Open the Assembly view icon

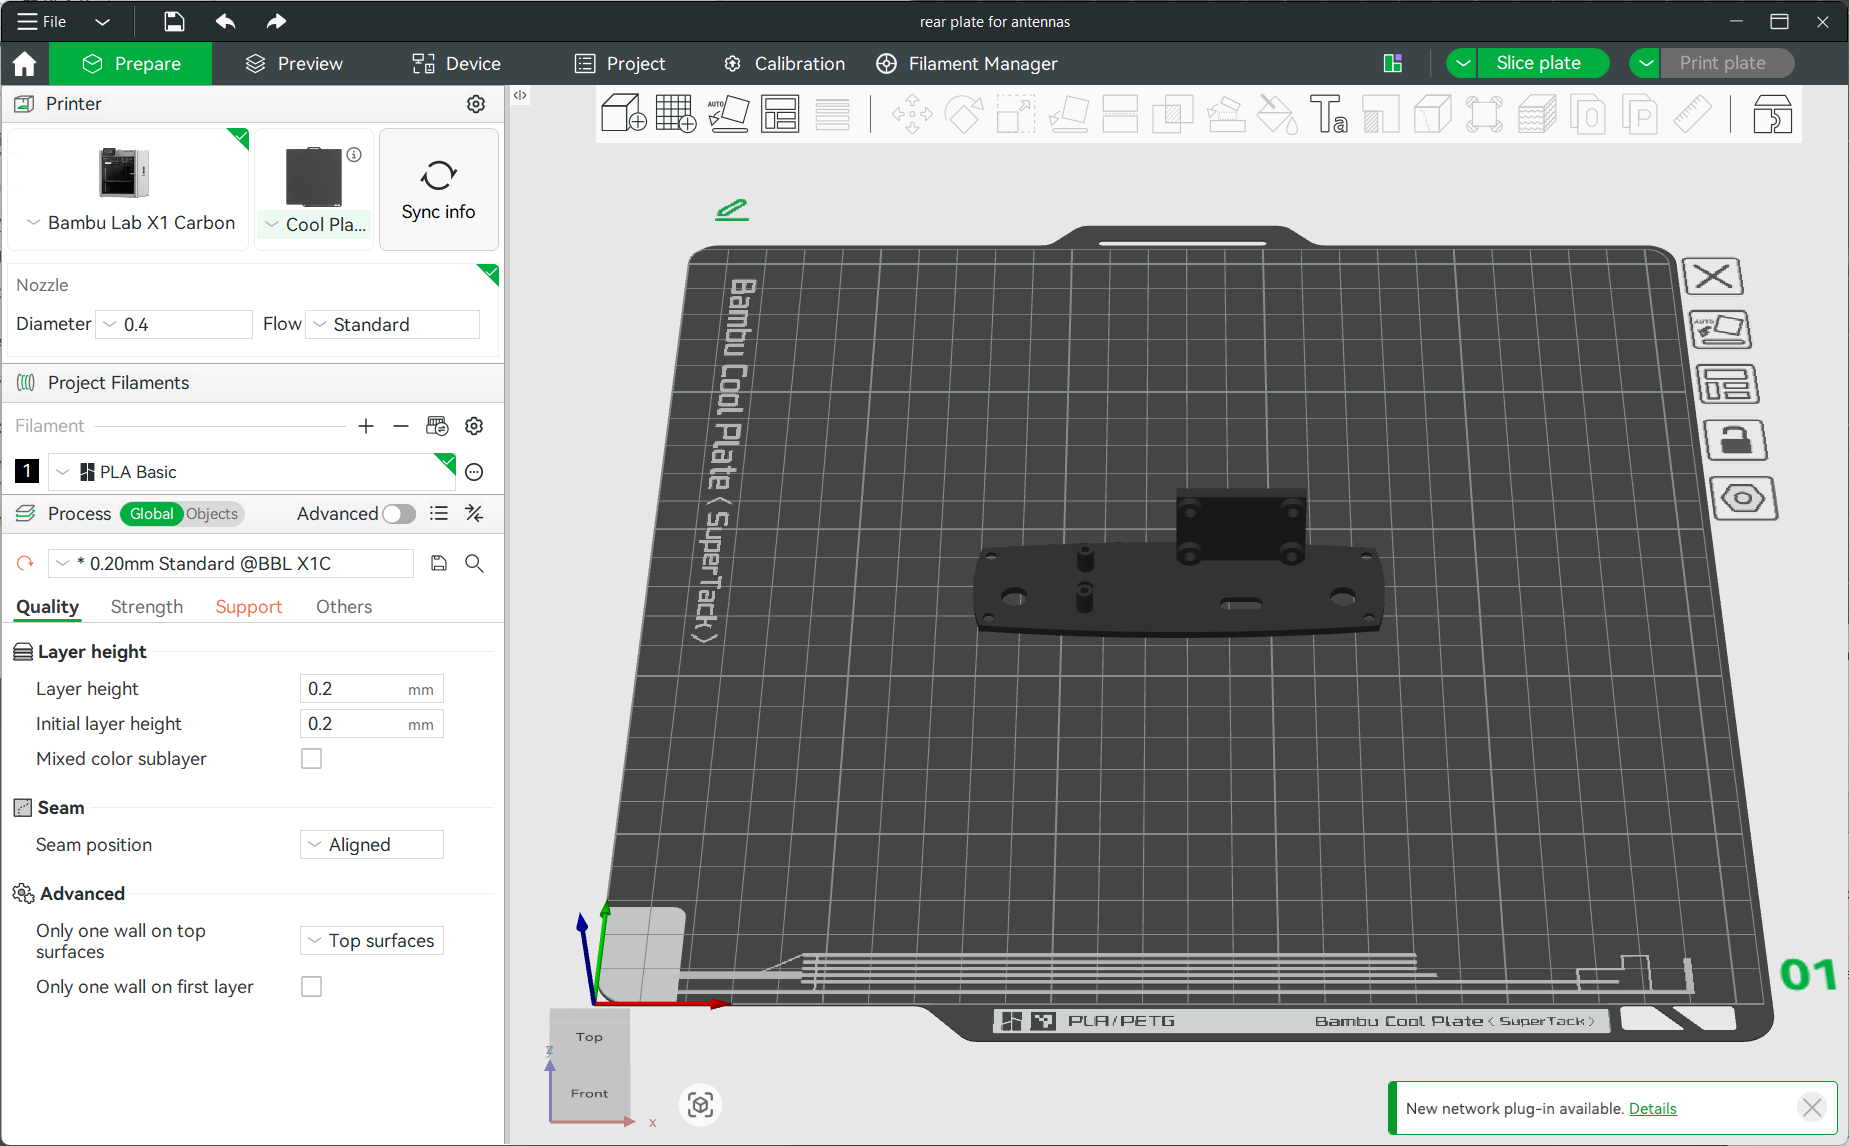pos(1772,113)
